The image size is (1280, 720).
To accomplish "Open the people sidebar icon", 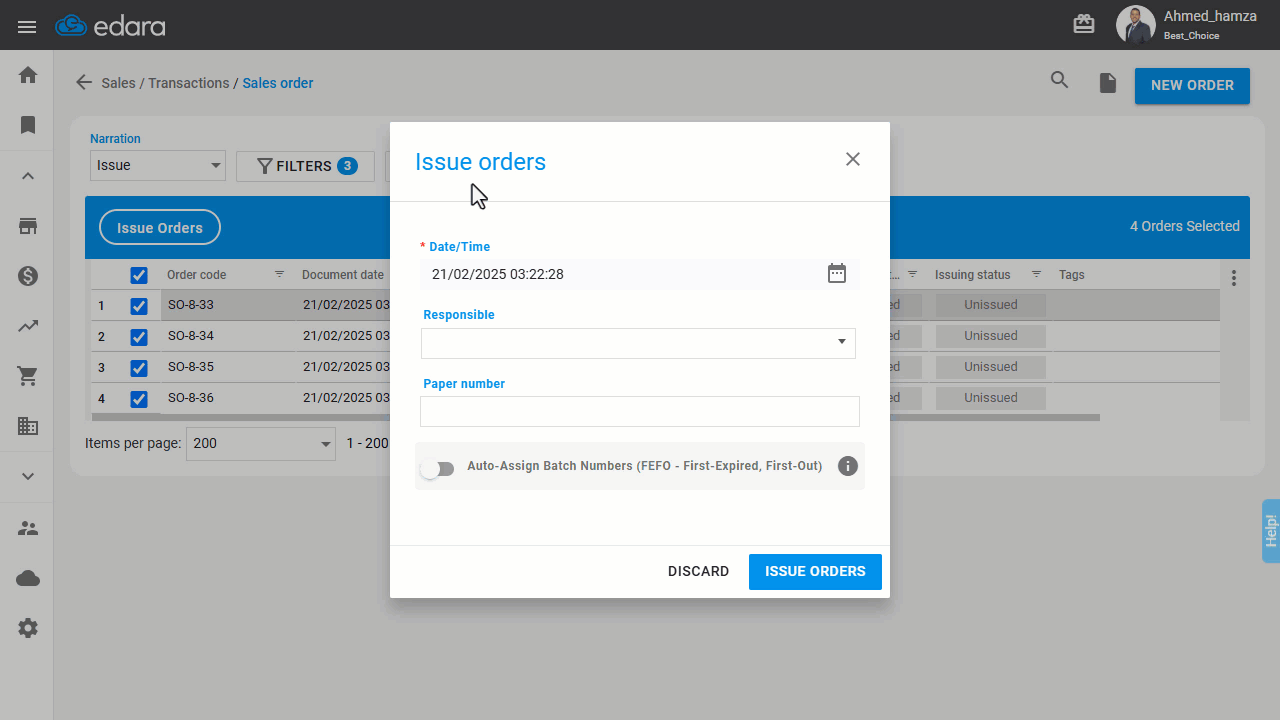I will click(x=28, y=528).
